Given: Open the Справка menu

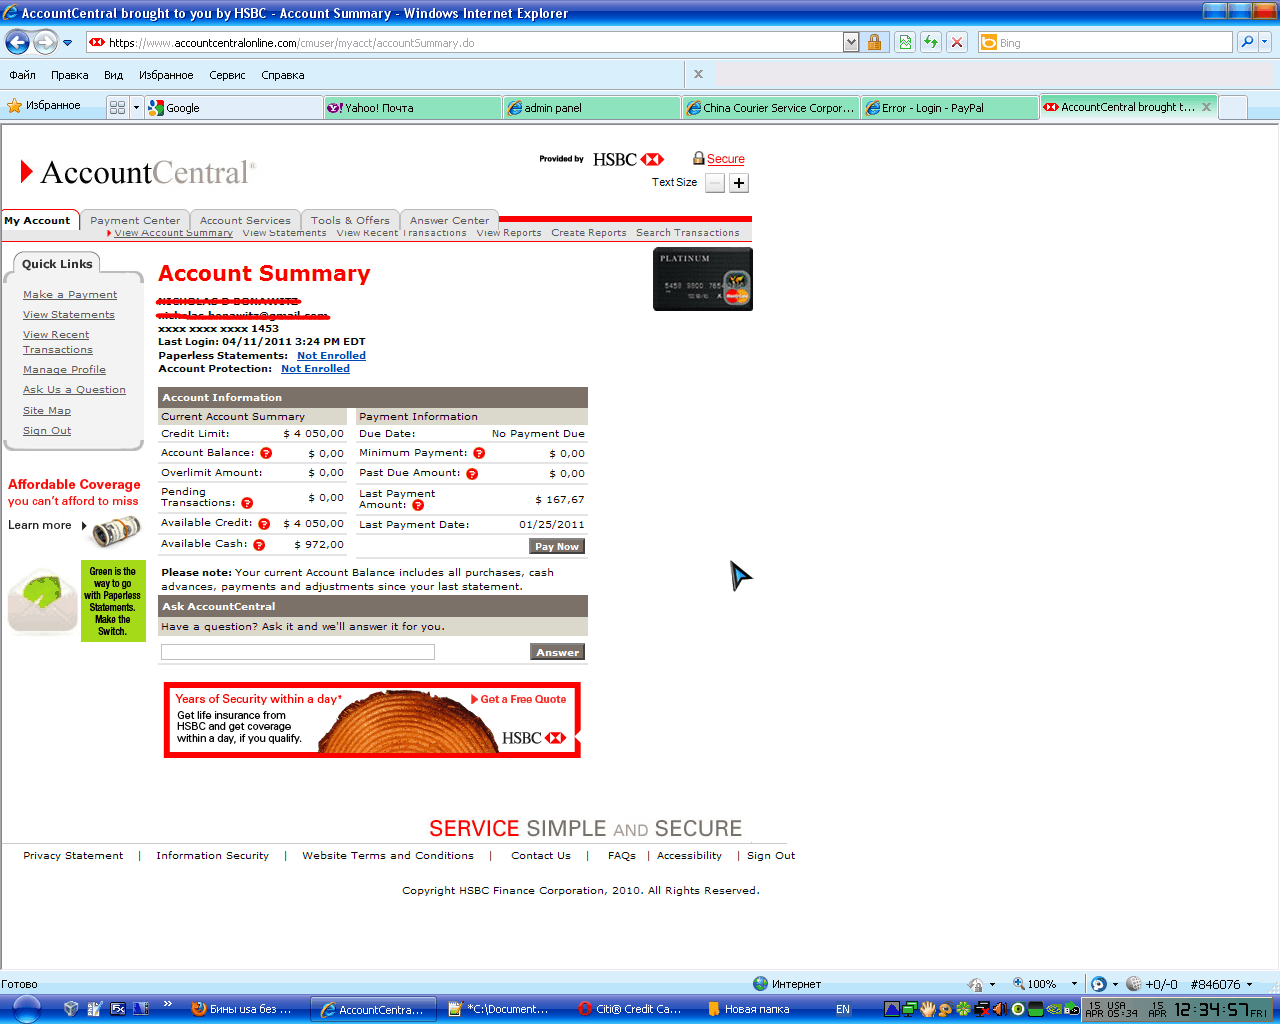Looking at the screenshot, I should pyautogui.click(x=283, y=75).
